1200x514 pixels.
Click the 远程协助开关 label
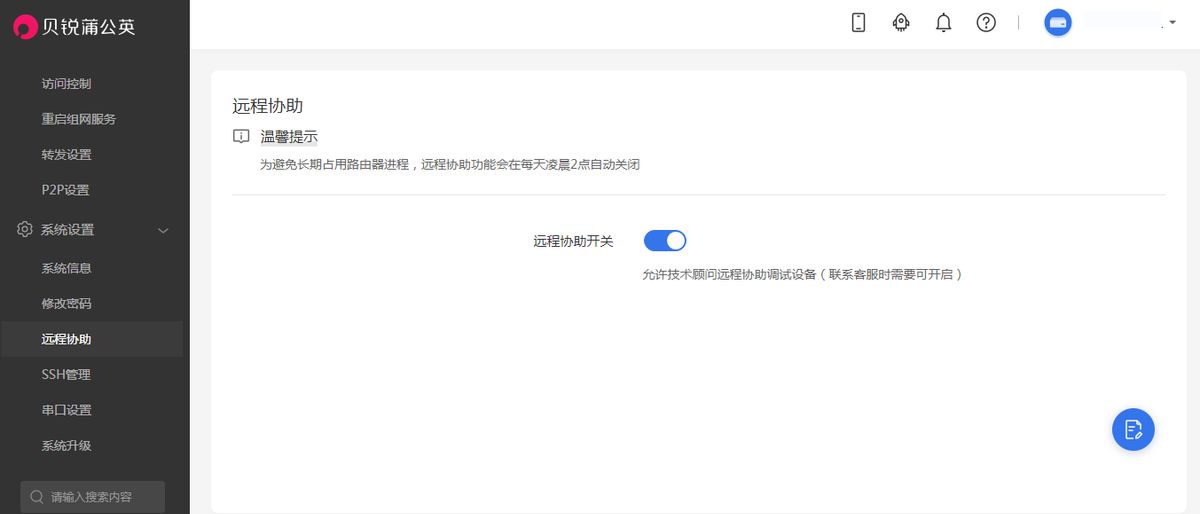pos(573,241)
